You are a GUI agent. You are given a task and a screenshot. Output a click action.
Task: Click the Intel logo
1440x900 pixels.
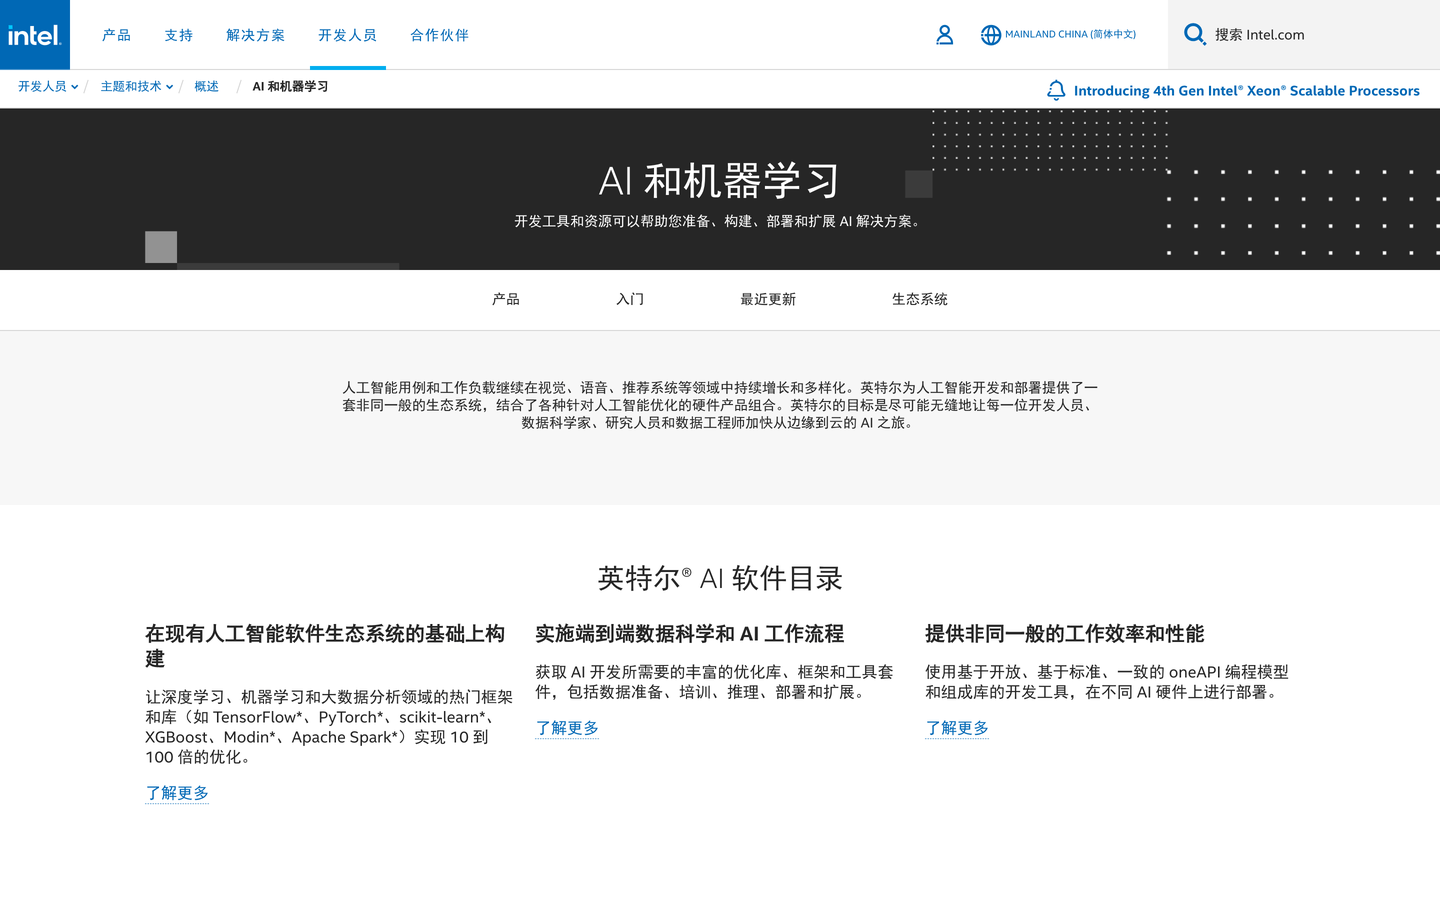click(35, 35)
